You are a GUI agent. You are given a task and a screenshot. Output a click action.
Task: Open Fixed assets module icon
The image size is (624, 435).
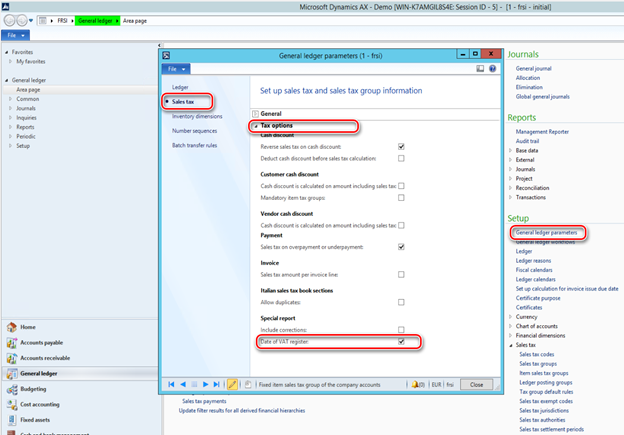(x=12, y=420)
